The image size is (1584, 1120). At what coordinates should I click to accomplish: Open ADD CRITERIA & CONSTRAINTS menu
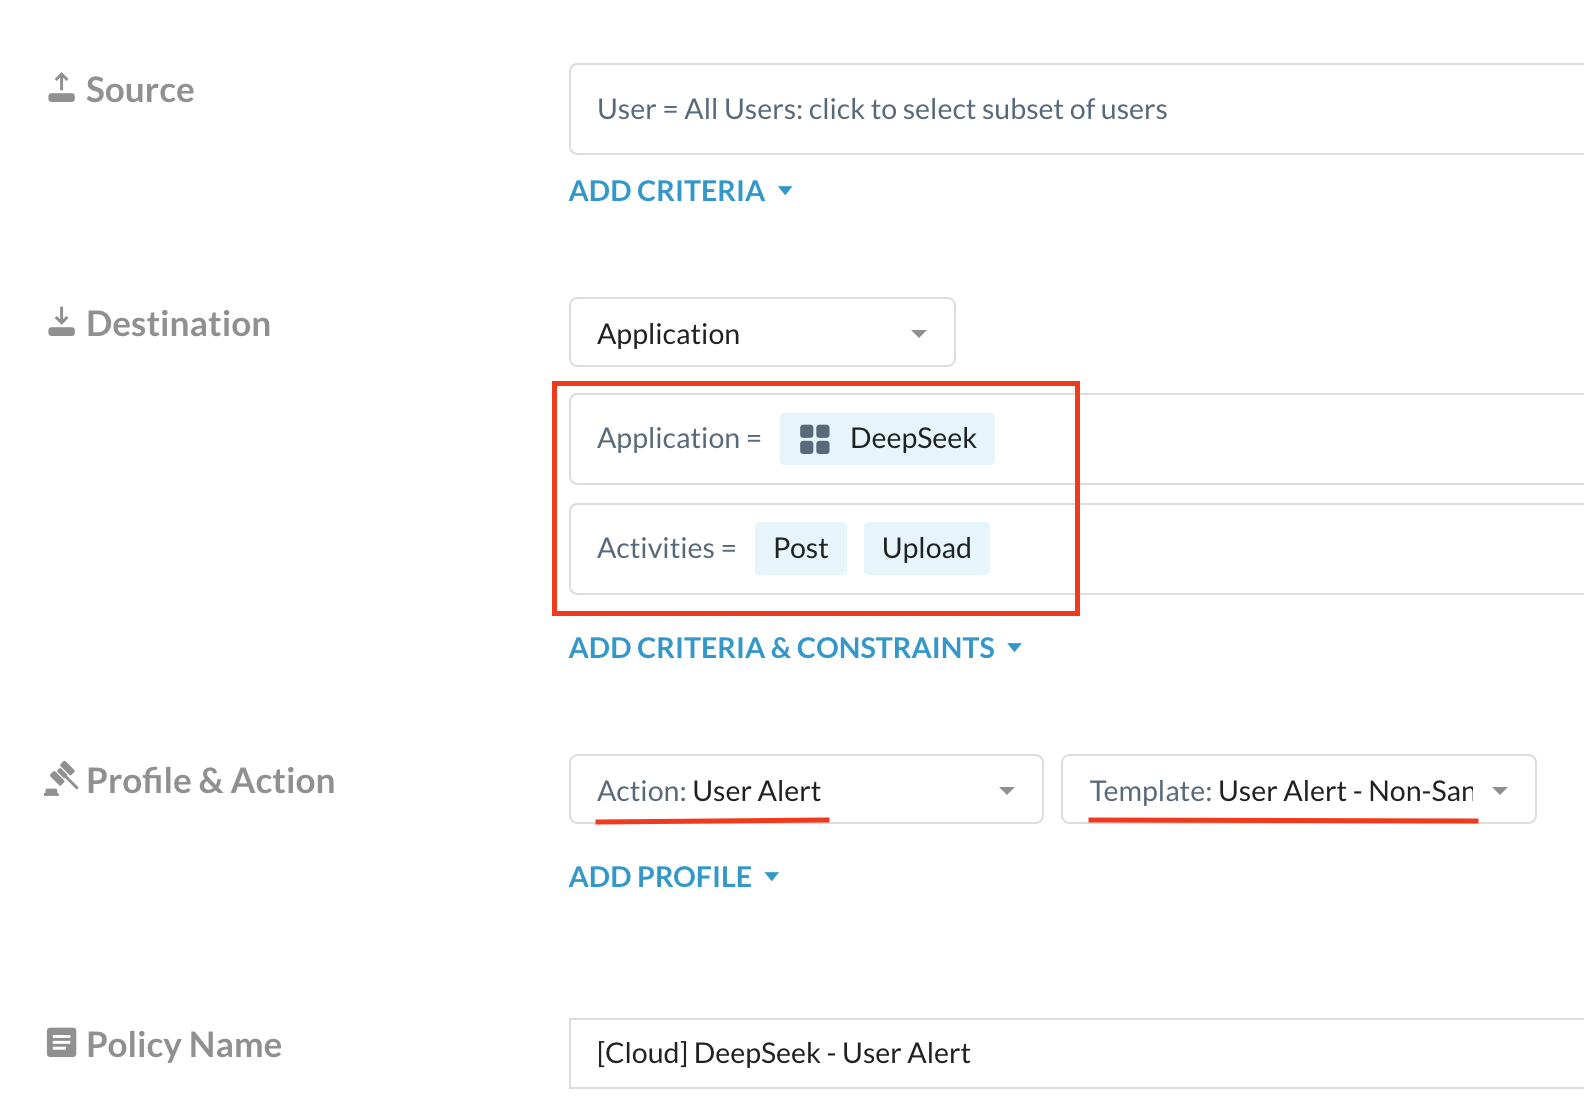coord(782,648)
